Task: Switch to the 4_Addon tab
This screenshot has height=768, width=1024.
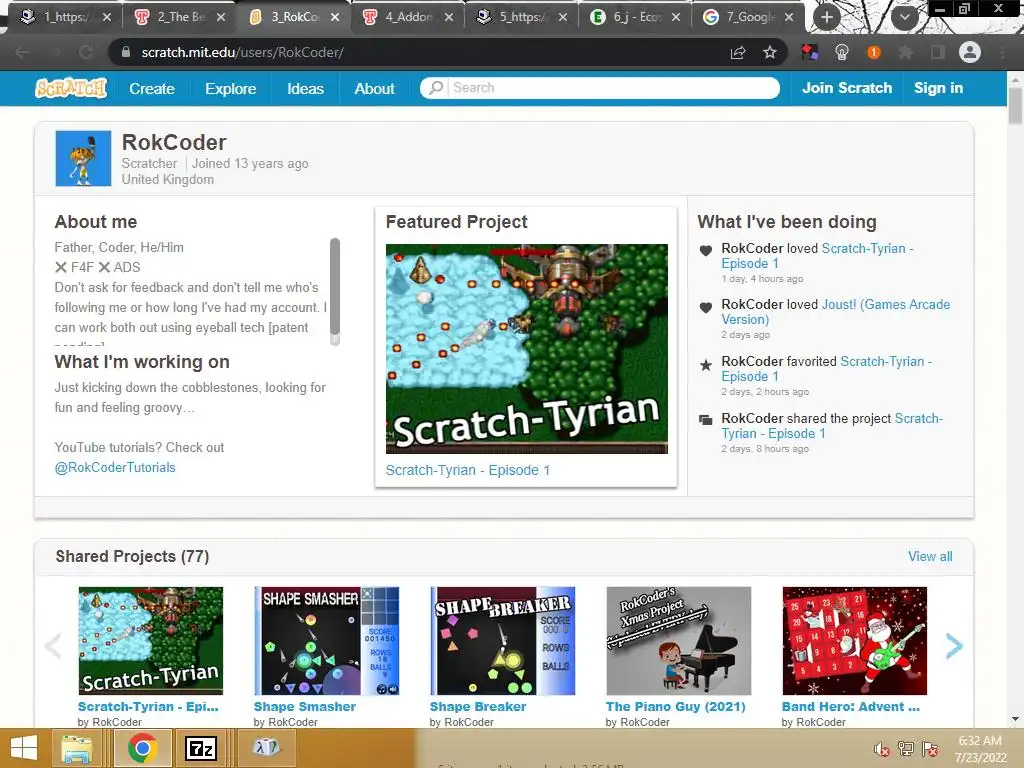Action: [x=407, y=17]
